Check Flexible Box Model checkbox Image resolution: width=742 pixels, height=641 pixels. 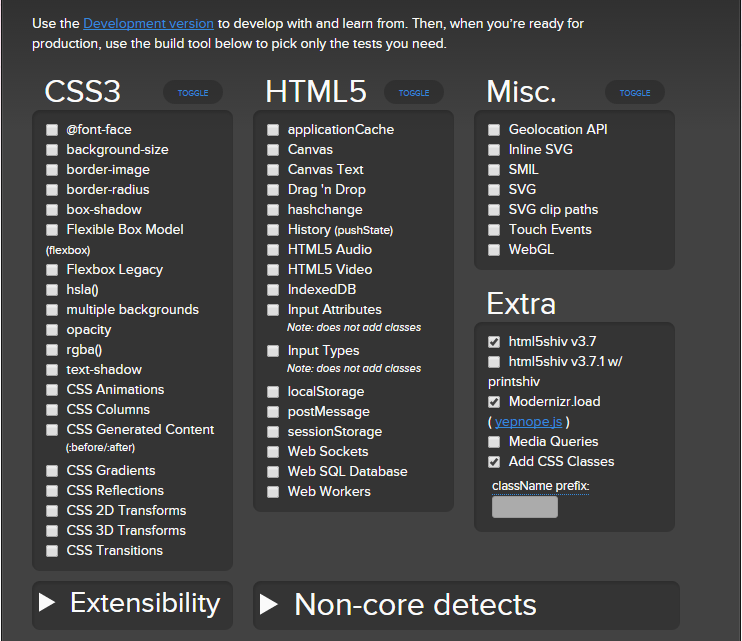52,230
